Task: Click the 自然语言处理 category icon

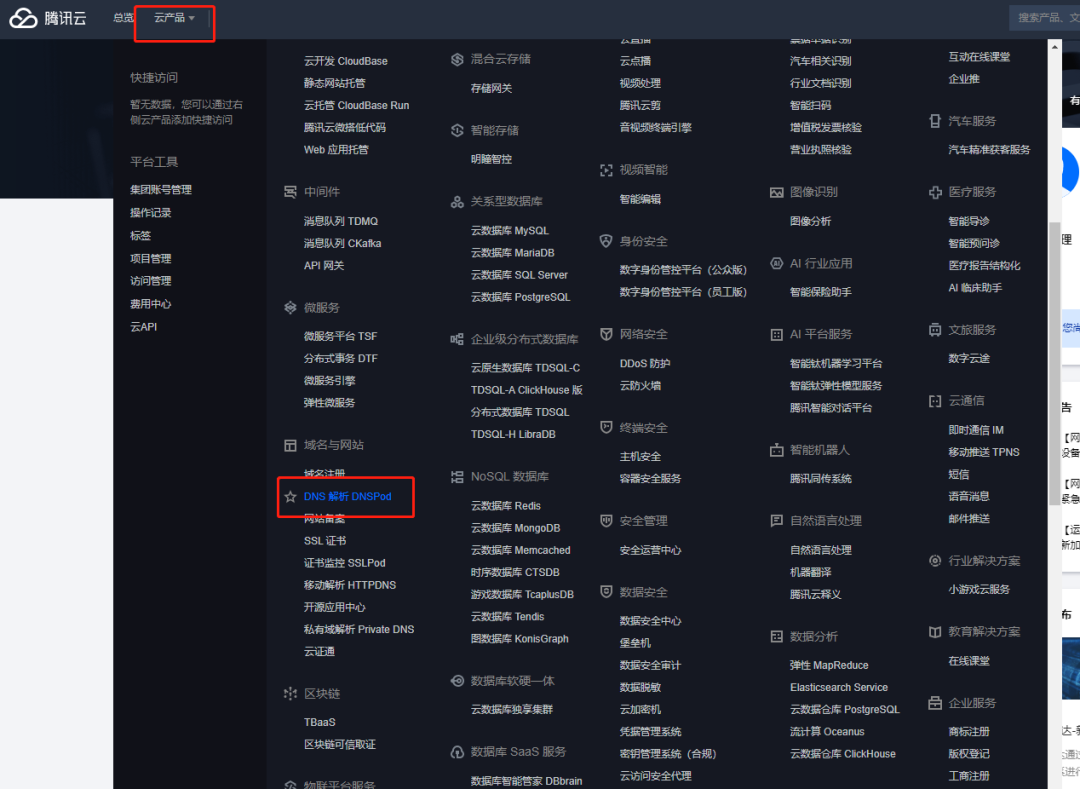Action: pyautogui.click(x=776, y=521)
